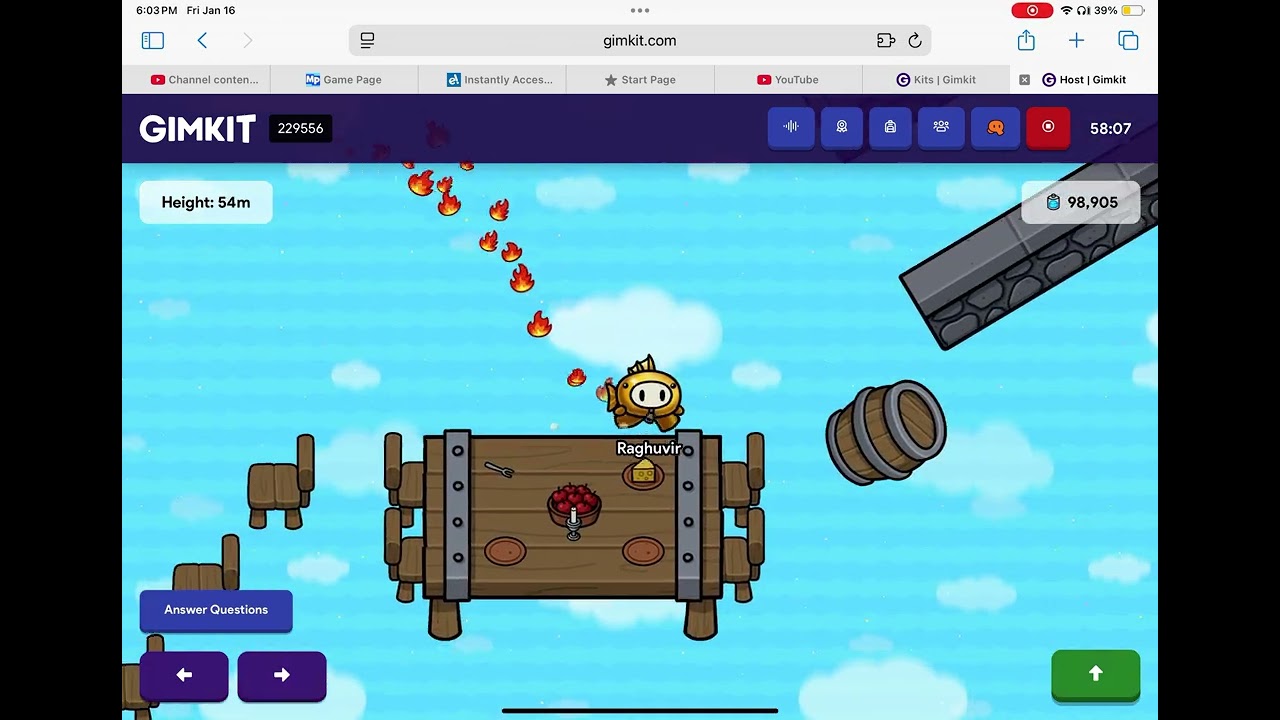
Task: Switch to the Start Page tab
Action: (640, 80)
